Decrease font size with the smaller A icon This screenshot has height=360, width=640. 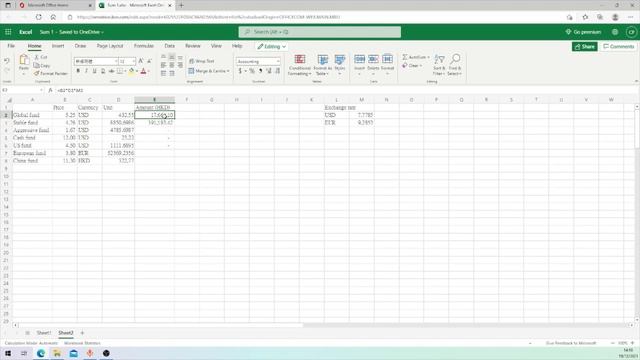[149, 61]
